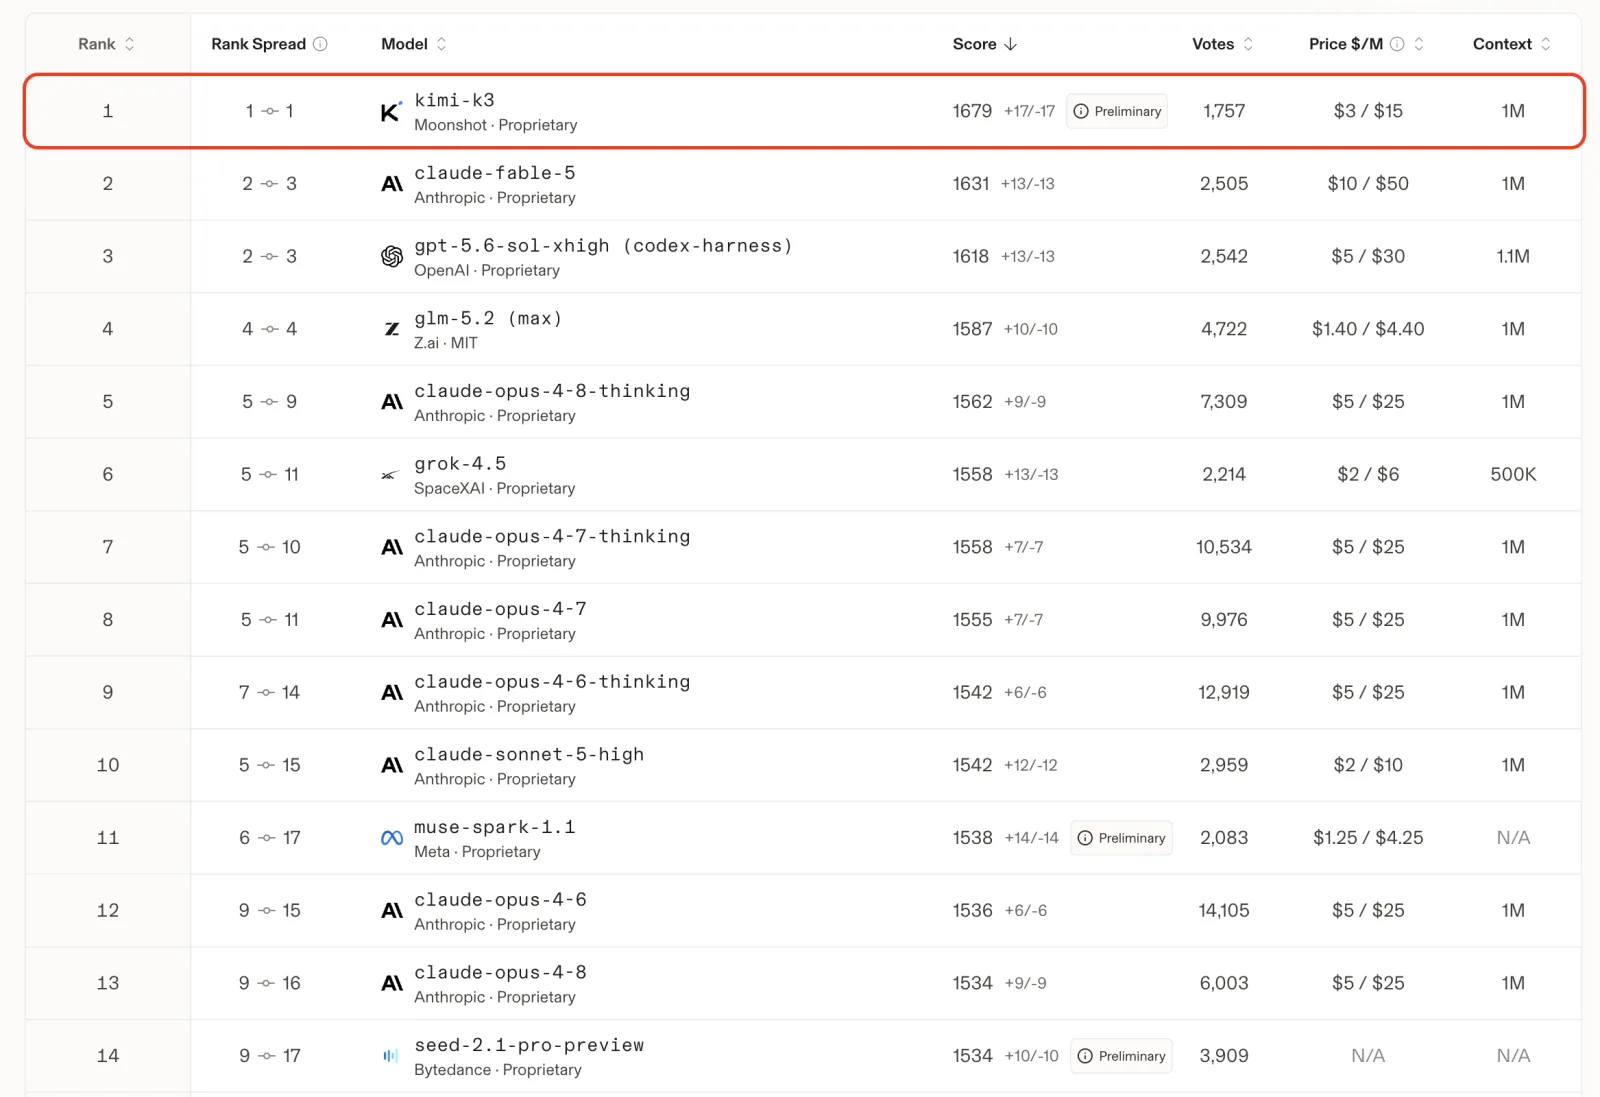Click the SpaceXAI · Proprietary label
Image resolution: width=1600 pixels, height=1097 pixels.
tap(495, 489)
